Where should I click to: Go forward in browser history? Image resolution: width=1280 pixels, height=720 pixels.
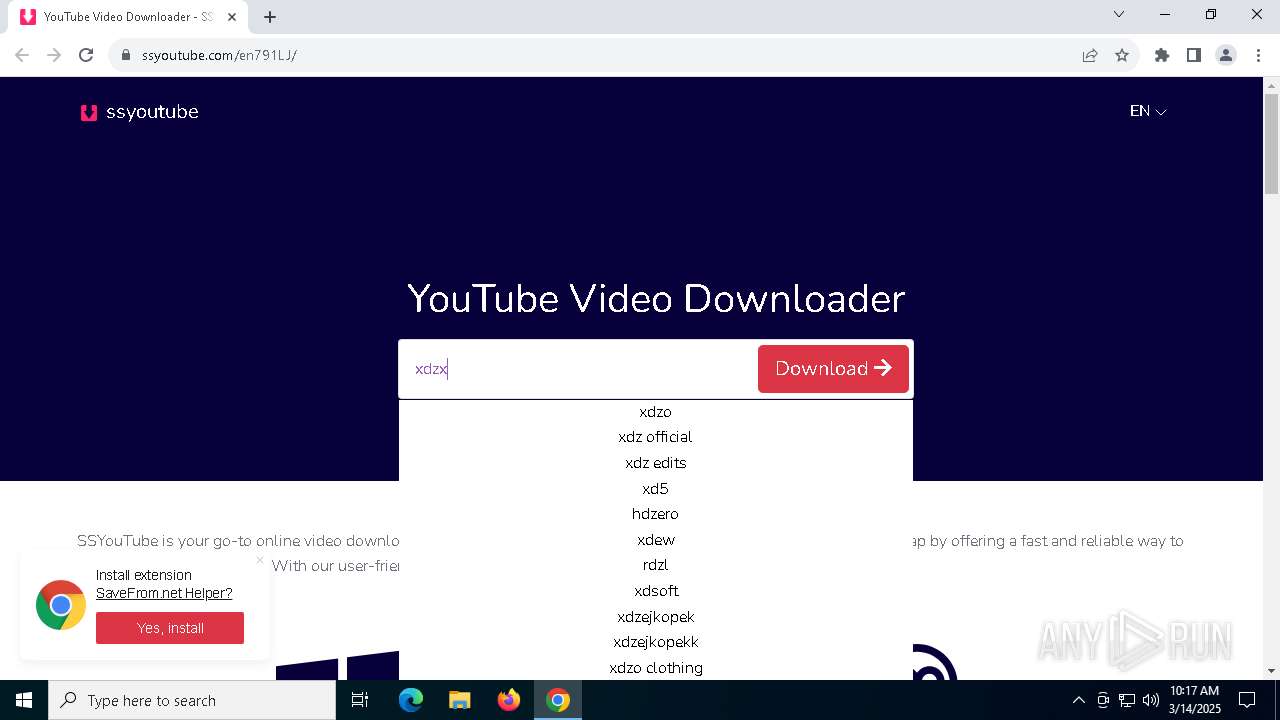tap(54, 55)
